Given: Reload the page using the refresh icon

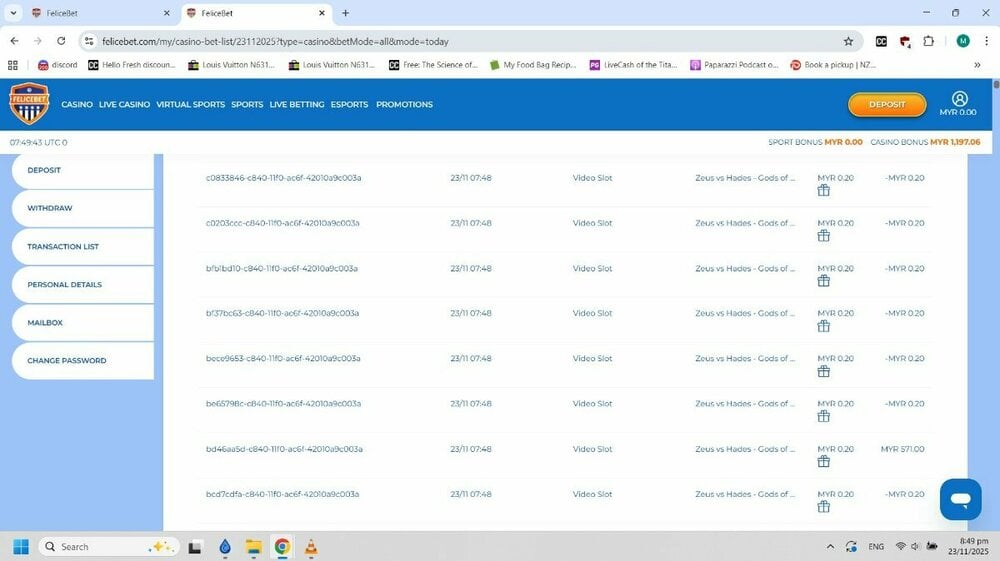Looking at the screenshot, I should pos(61,41).
